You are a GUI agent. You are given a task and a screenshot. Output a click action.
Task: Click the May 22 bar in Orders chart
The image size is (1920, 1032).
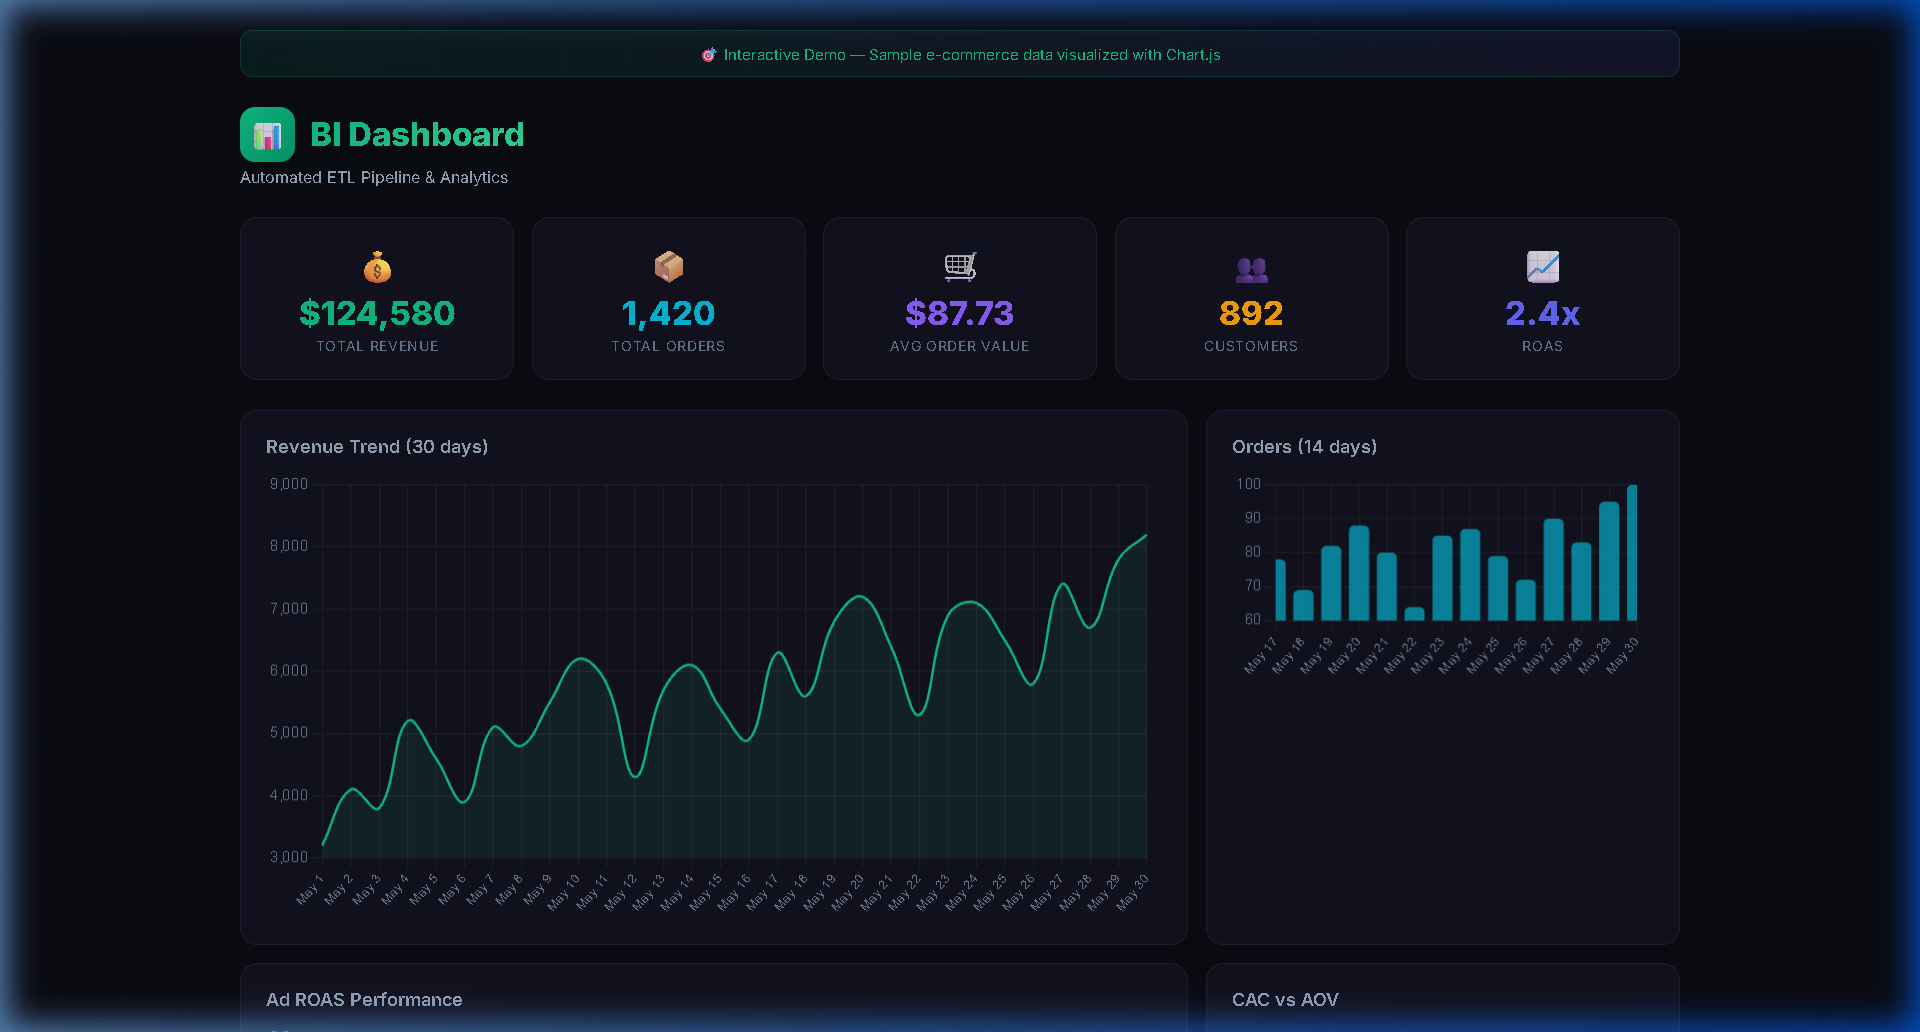click(1414, 614)
